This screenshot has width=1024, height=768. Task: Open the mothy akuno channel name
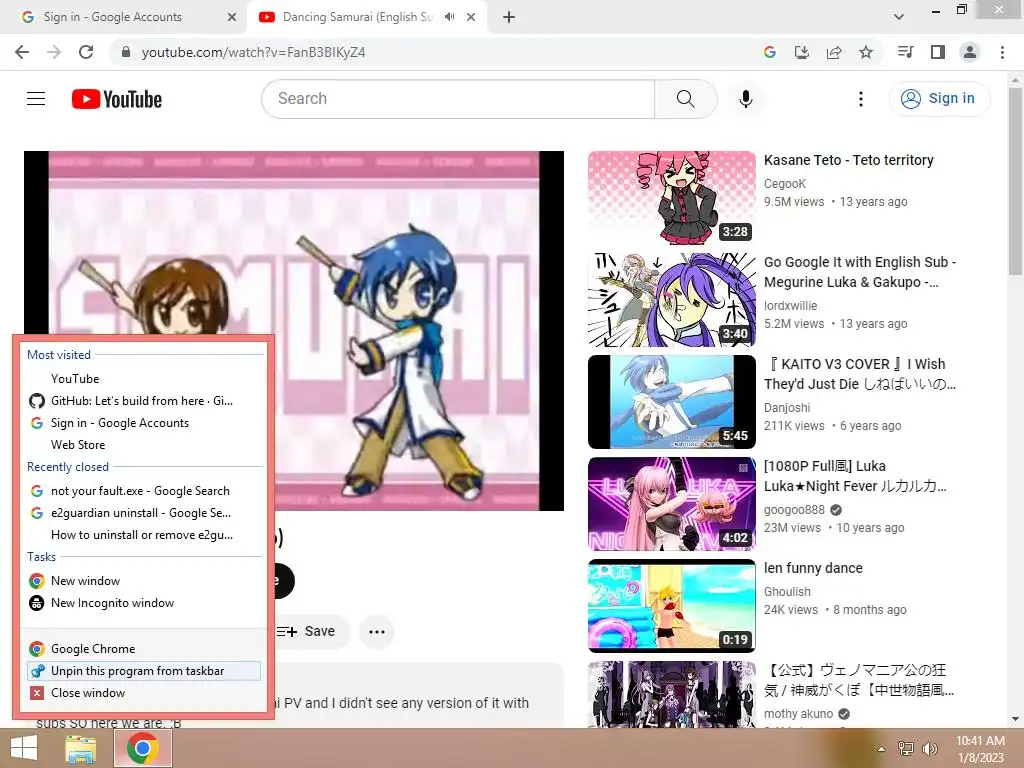coord(799,714)
